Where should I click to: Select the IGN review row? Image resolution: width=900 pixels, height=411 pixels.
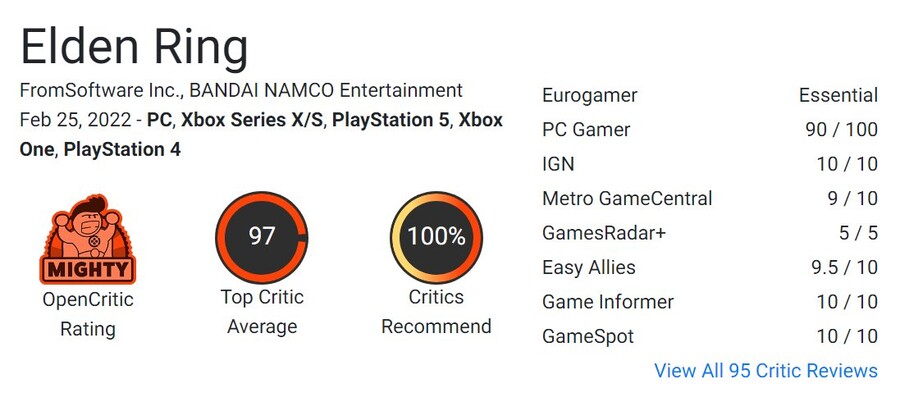[709, 164]
